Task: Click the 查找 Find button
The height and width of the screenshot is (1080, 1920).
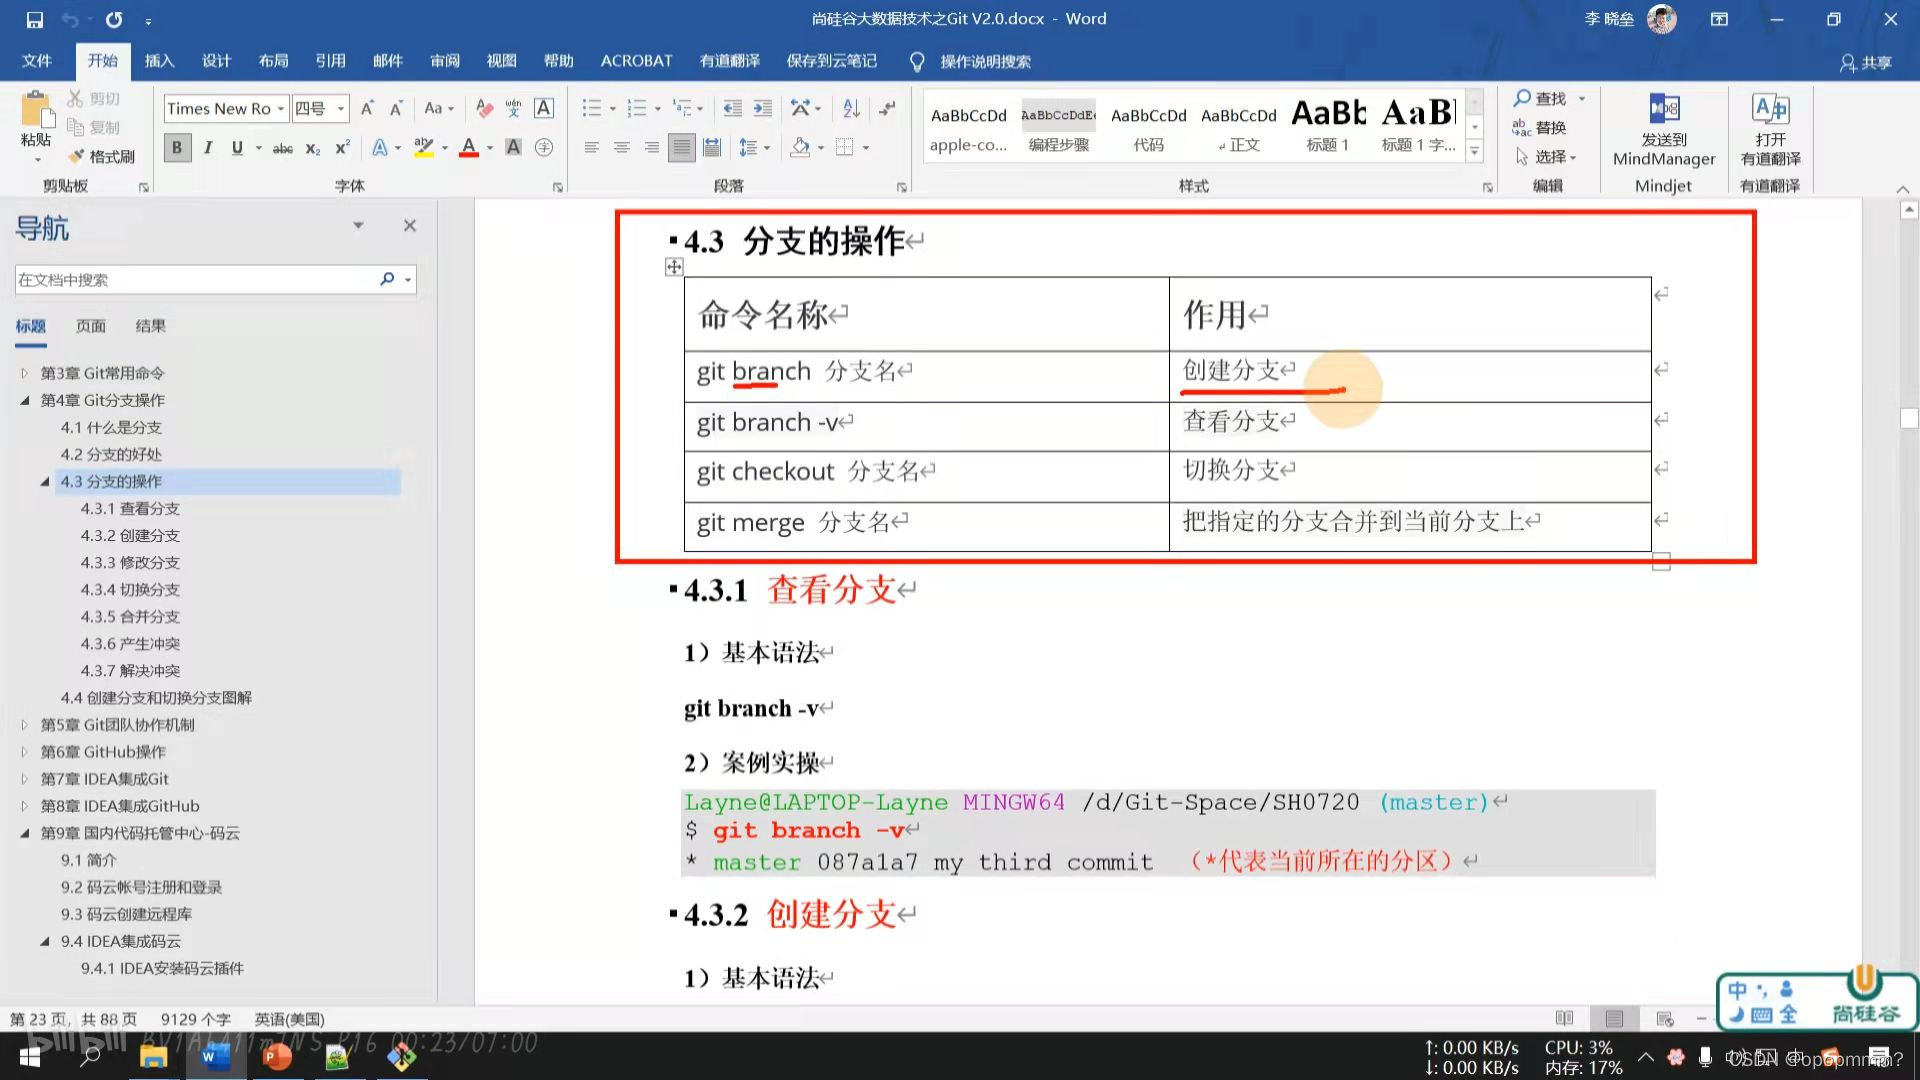Action: click(x=1541, y=98)
